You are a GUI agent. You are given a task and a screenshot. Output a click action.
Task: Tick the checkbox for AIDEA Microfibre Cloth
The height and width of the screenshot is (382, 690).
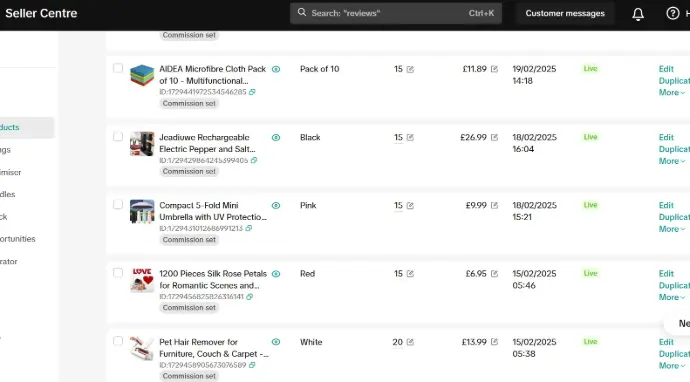pyautogui.click(x=118, y=68)
